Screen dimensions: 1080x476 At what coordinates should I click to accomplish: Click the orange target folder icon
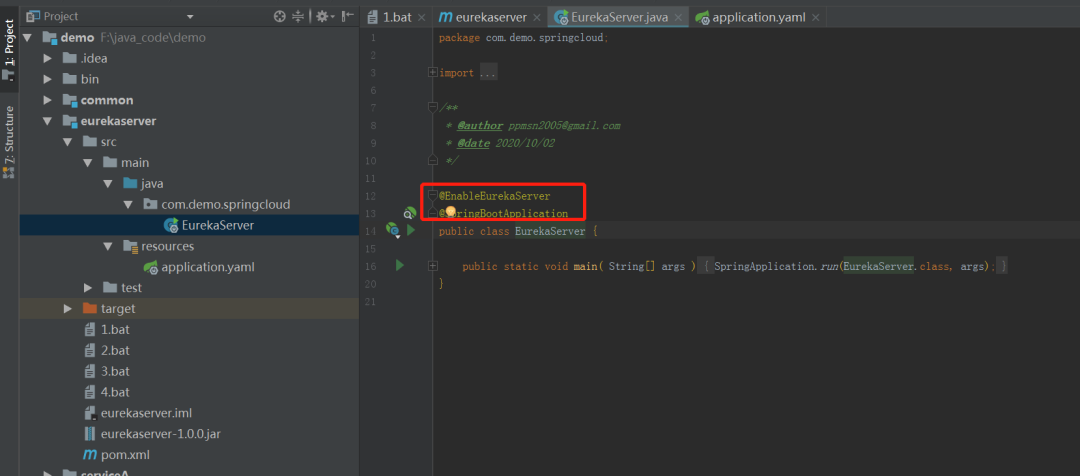[x=90, y=309]
